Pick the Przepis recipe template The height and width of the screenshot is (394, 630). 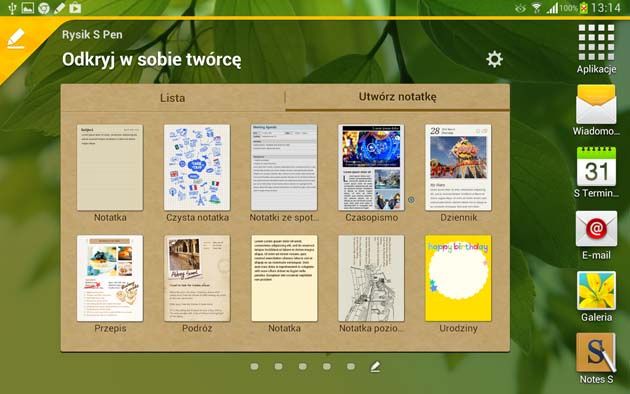(110, 284)
